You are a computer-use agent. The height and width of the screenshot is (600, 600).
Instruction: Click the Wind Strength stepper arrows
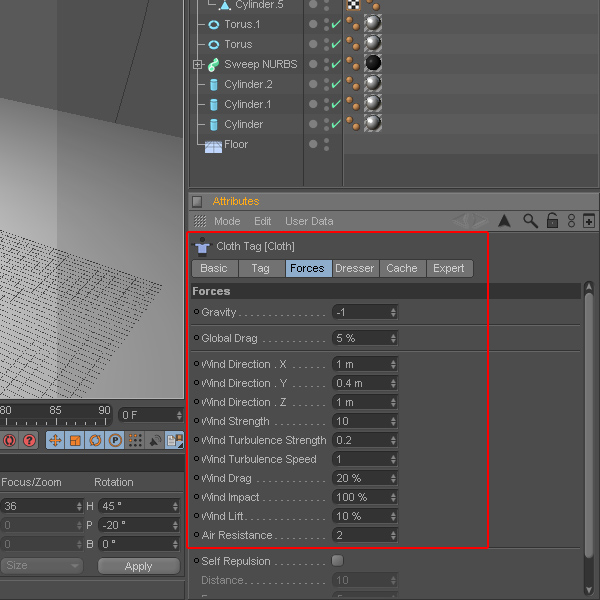[393, 421]
